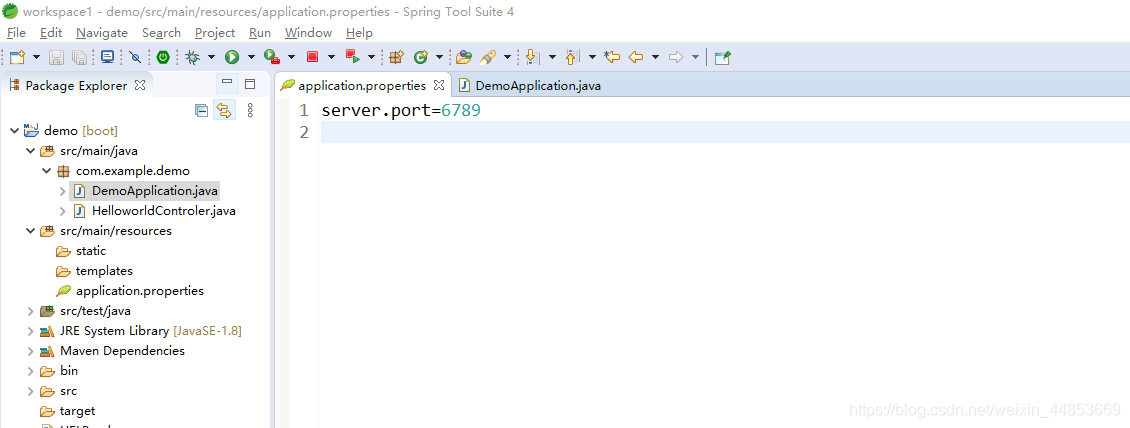Click the New file wizard icon
Image resolution: width=1130 pixels, height=428 pixels.
17,57
